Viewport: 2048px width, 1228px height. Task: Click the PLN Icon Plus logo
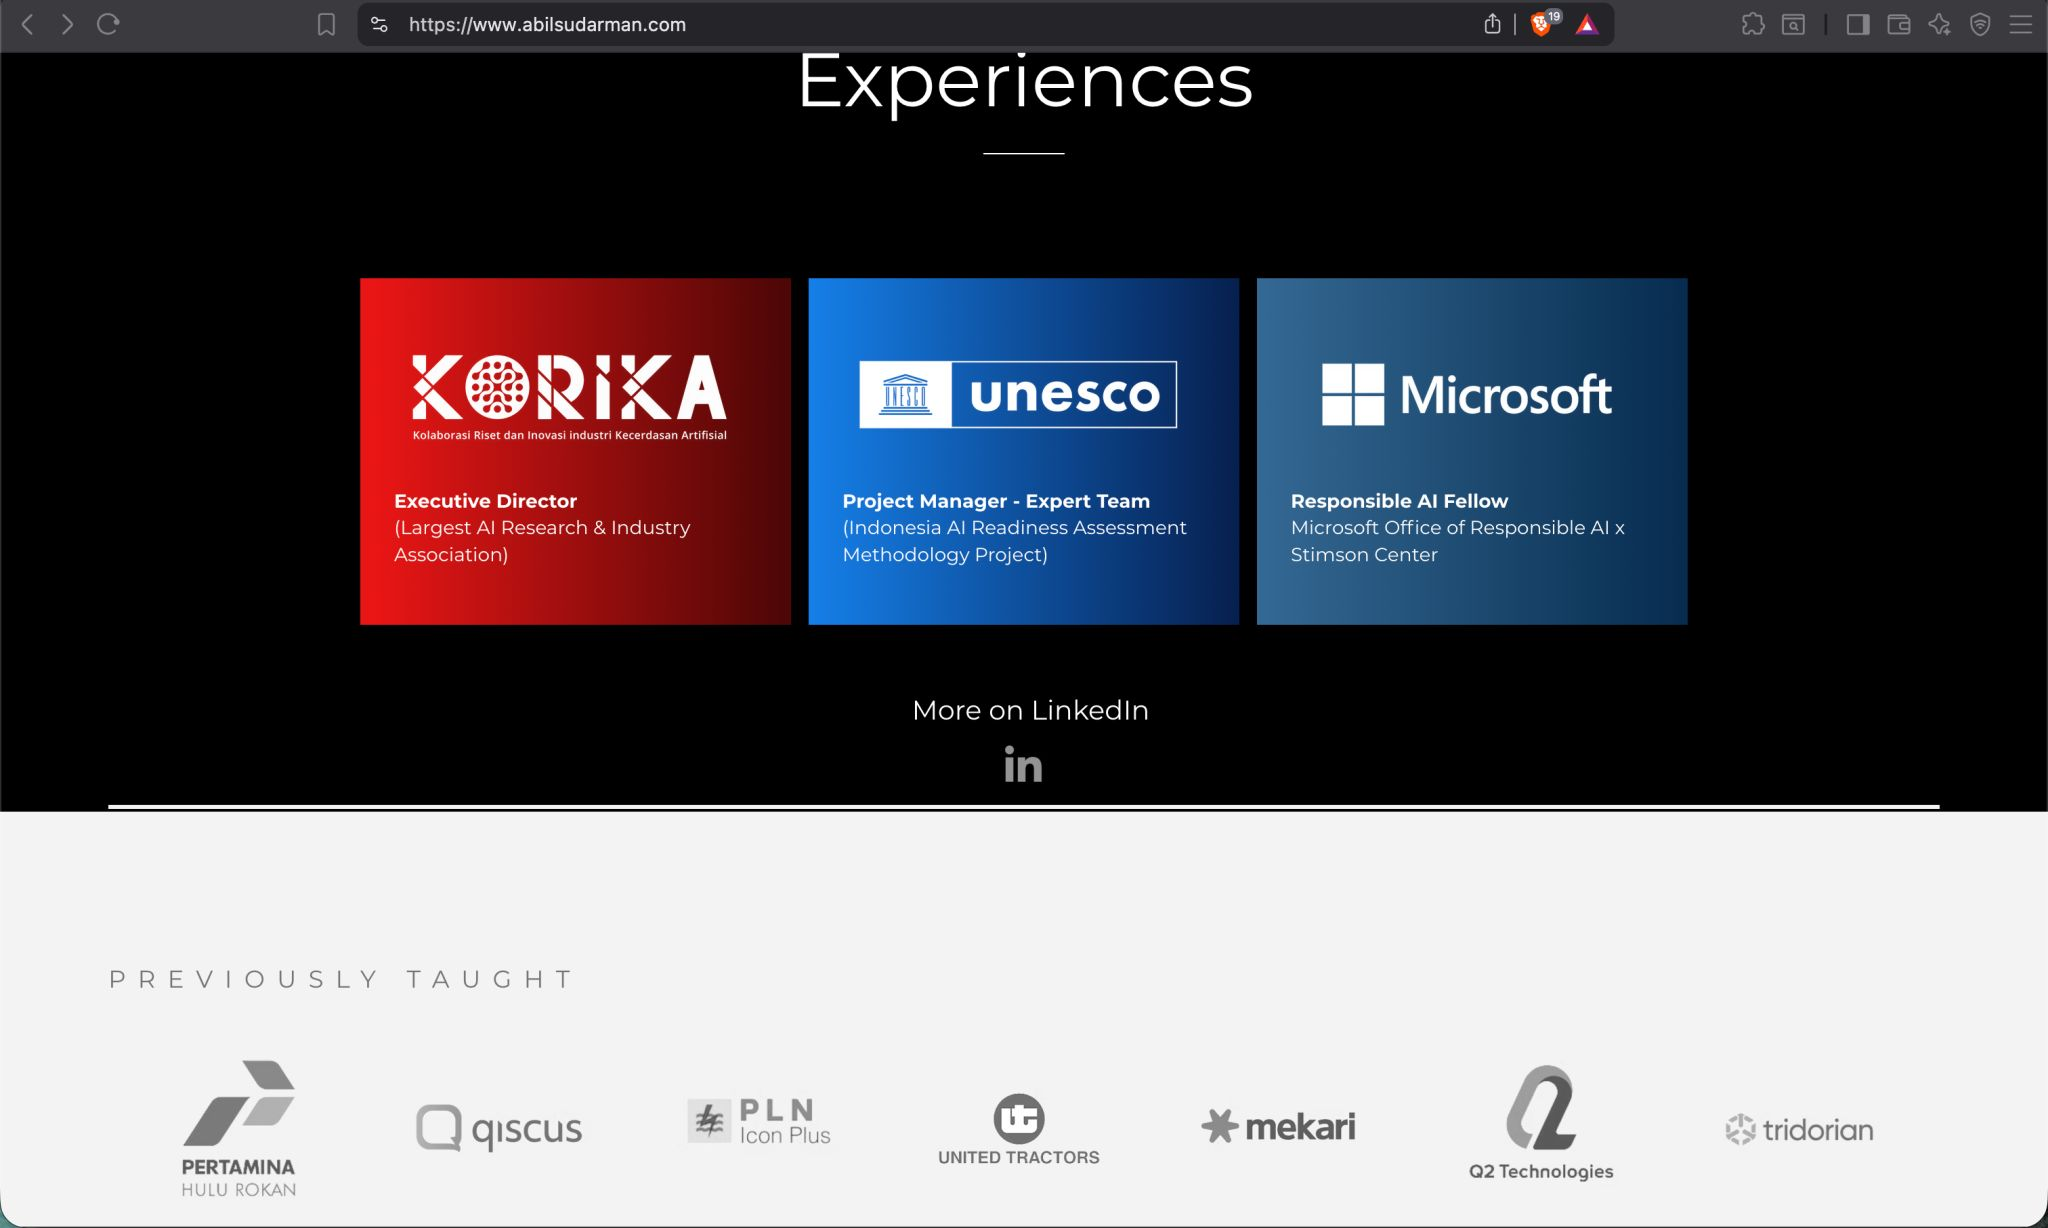tap(759, 1121)
